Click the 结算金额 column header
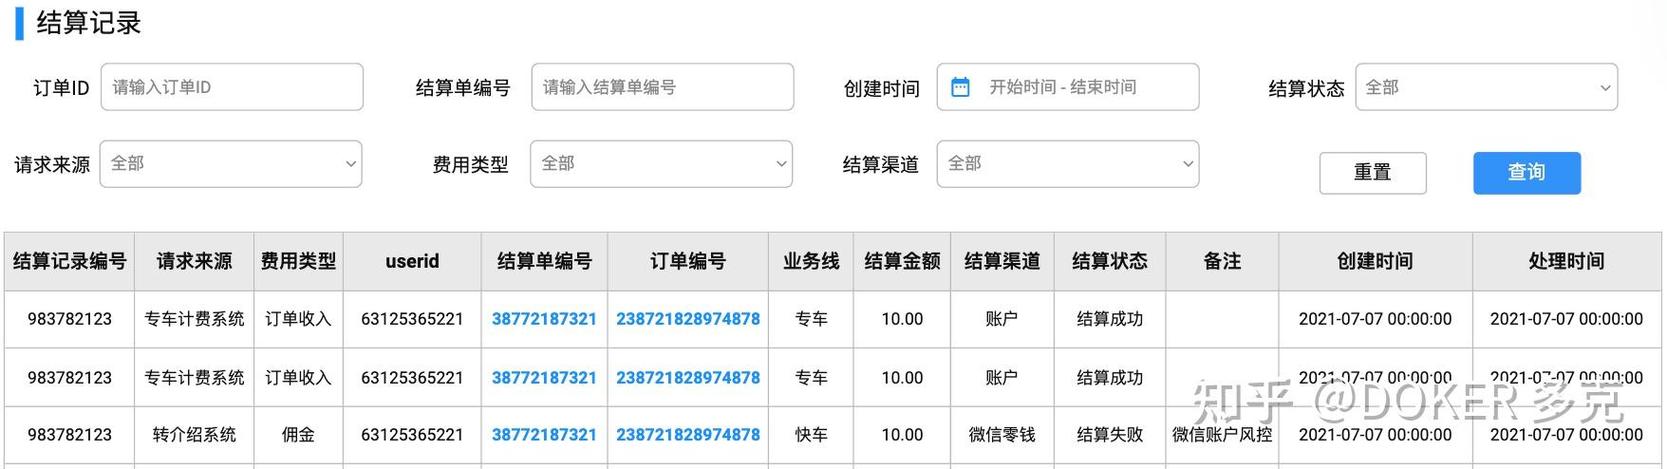This screenshot has height=469, width=1667. 902,261
